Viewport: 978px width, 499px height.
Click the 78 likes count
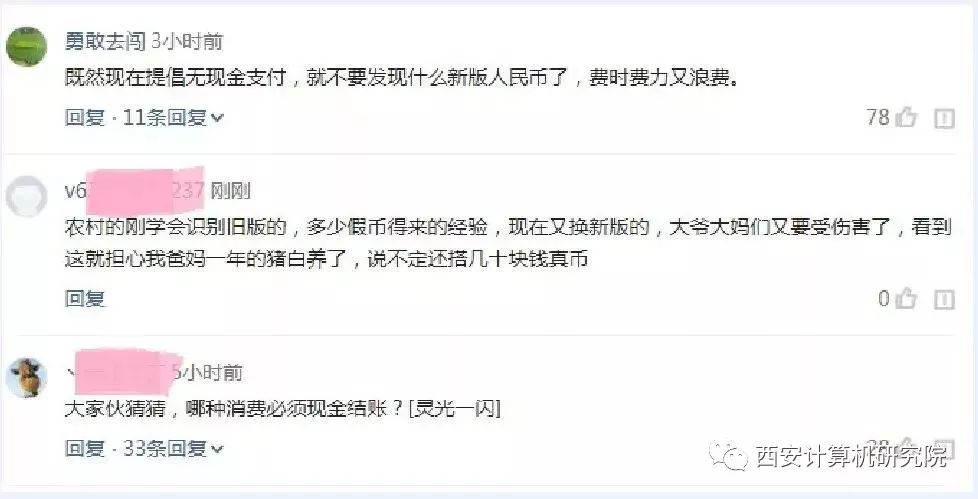tap(878, 117)
